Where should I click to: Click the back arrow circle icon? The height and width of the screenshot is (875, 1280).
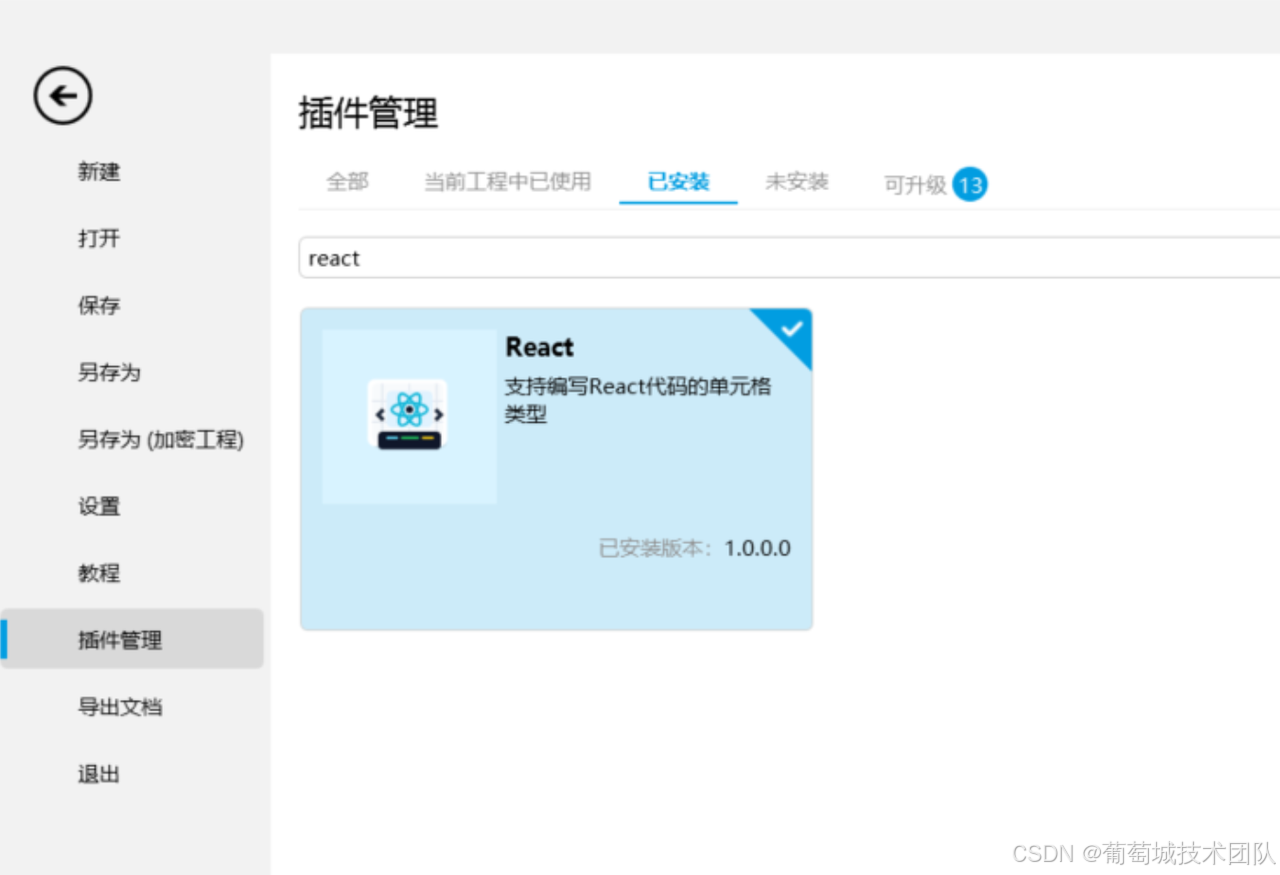coord(63,96)
